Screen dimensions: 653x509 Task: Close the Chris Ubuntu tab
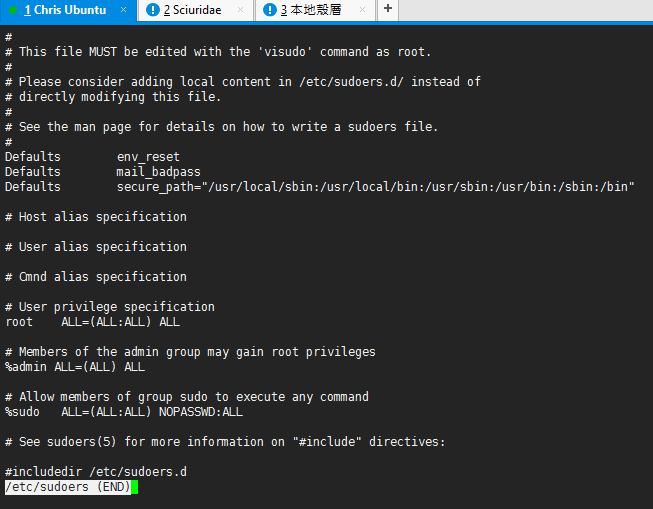click(x=123, y=10)
